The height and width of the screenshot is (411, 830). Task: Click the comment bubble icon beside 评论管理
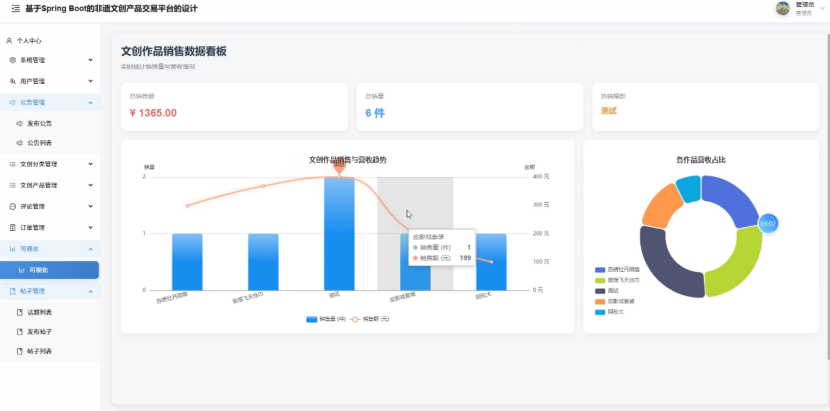[13, 207]
